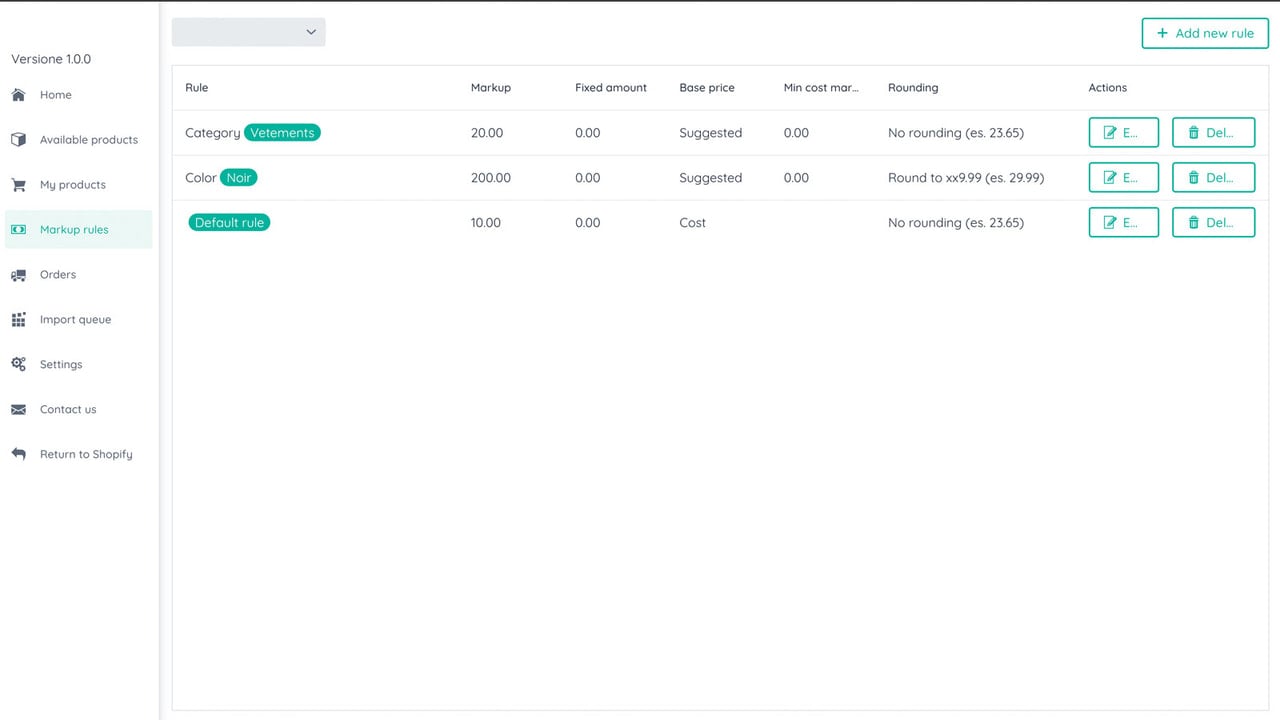Open the Import queue page

tap(78, 320)
